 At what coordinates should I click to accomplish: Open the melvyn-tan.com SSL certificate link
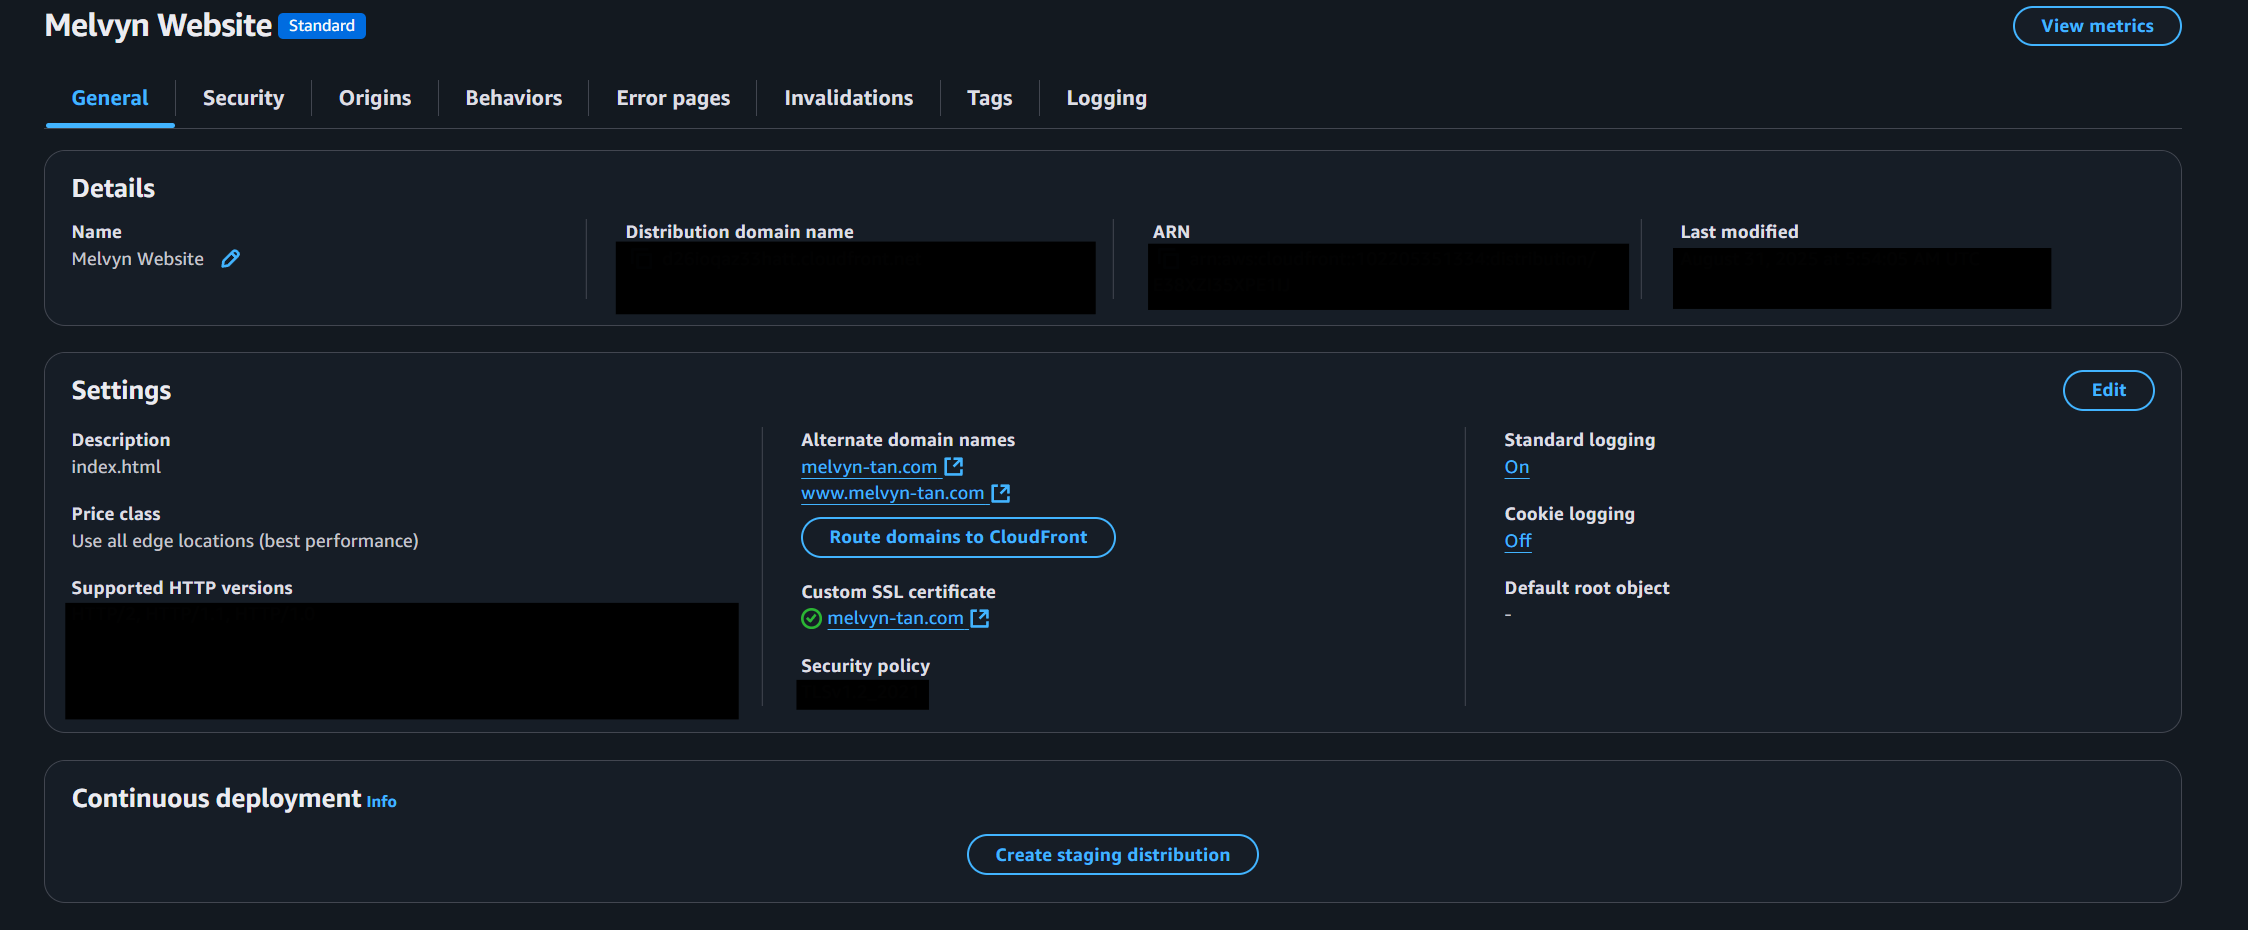tap(895, 618)
